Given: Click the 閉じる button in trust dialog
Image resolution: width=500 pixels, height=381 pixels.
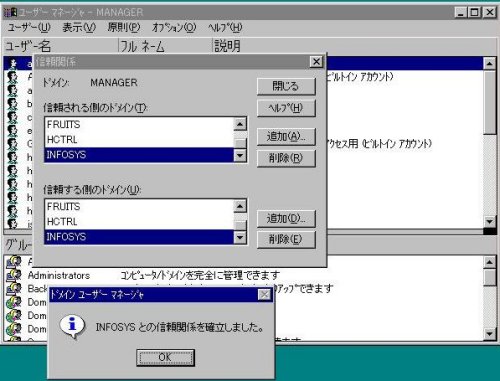Looking at the screenshot, I should click(x=286, y=86).
